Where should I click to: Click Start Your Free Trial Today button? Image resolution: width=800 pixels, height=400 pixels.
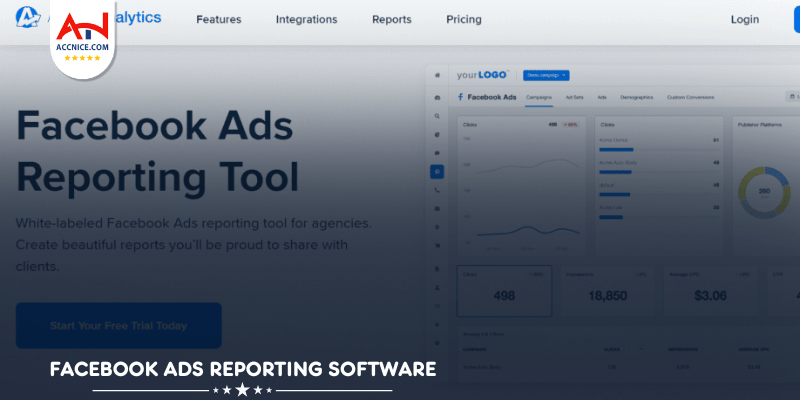tap(118, 326)
